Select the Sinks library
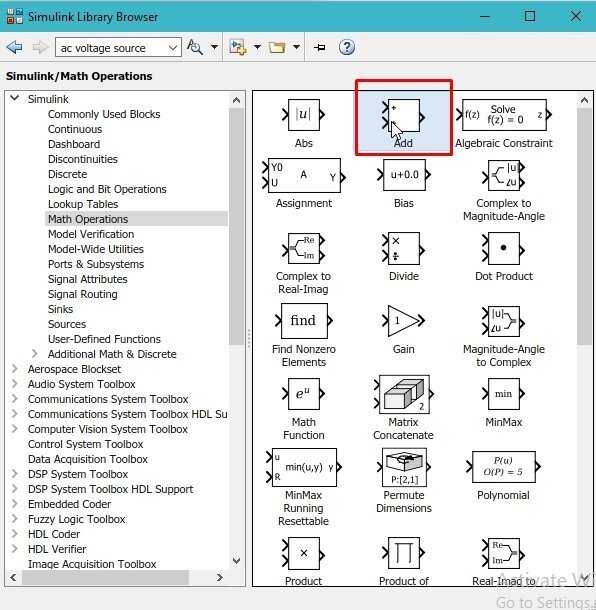This screenshot has height=610, width=596. pos(60,309)
